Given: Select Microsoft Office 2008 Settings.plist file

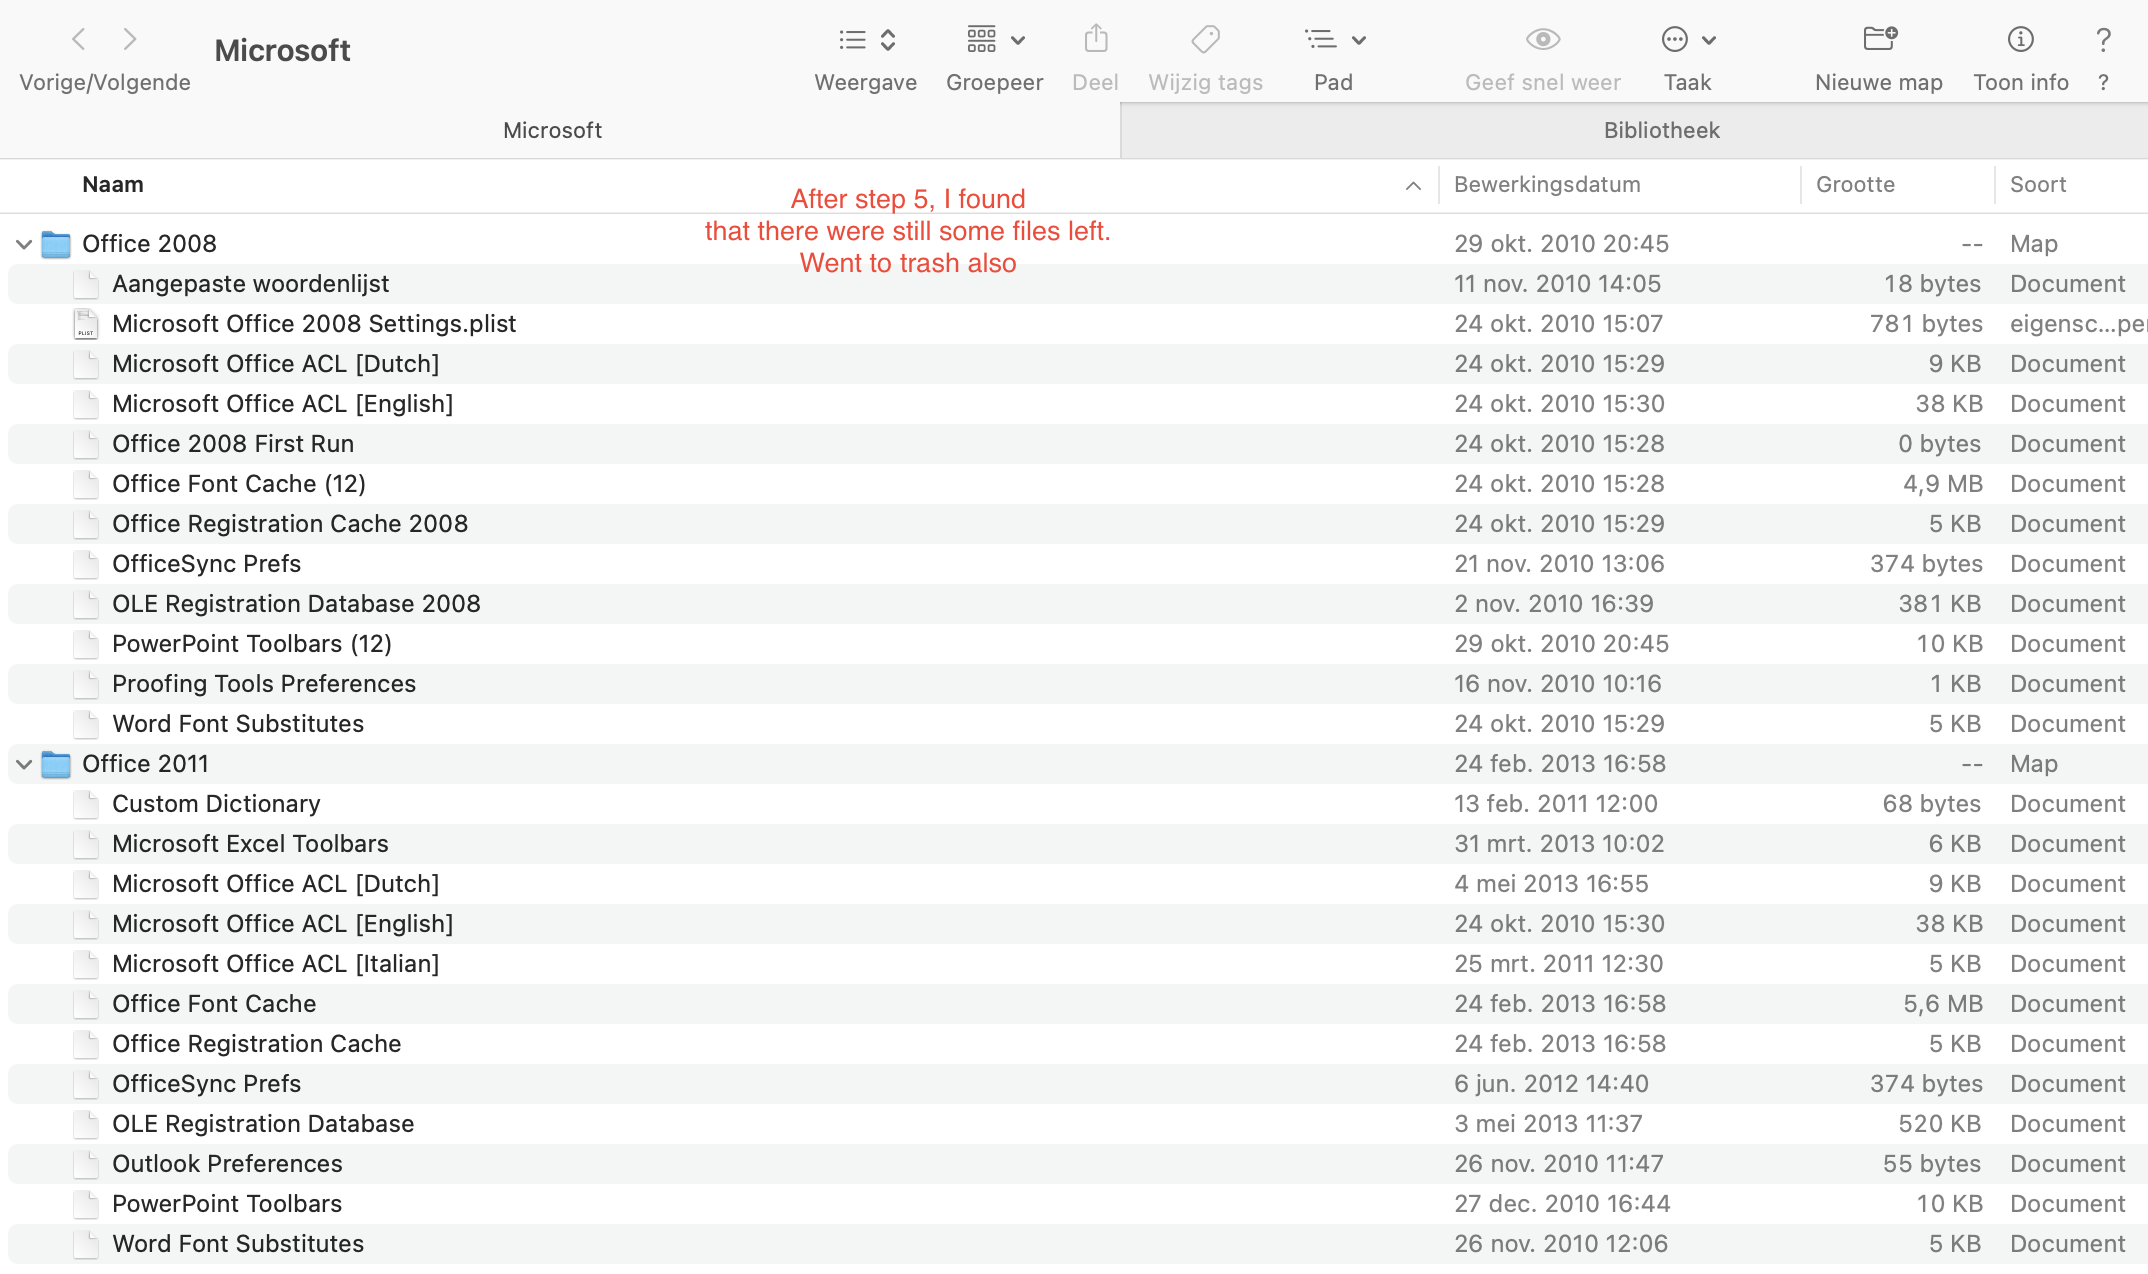Looking at the screenshot, I should (x=314, y=324).
